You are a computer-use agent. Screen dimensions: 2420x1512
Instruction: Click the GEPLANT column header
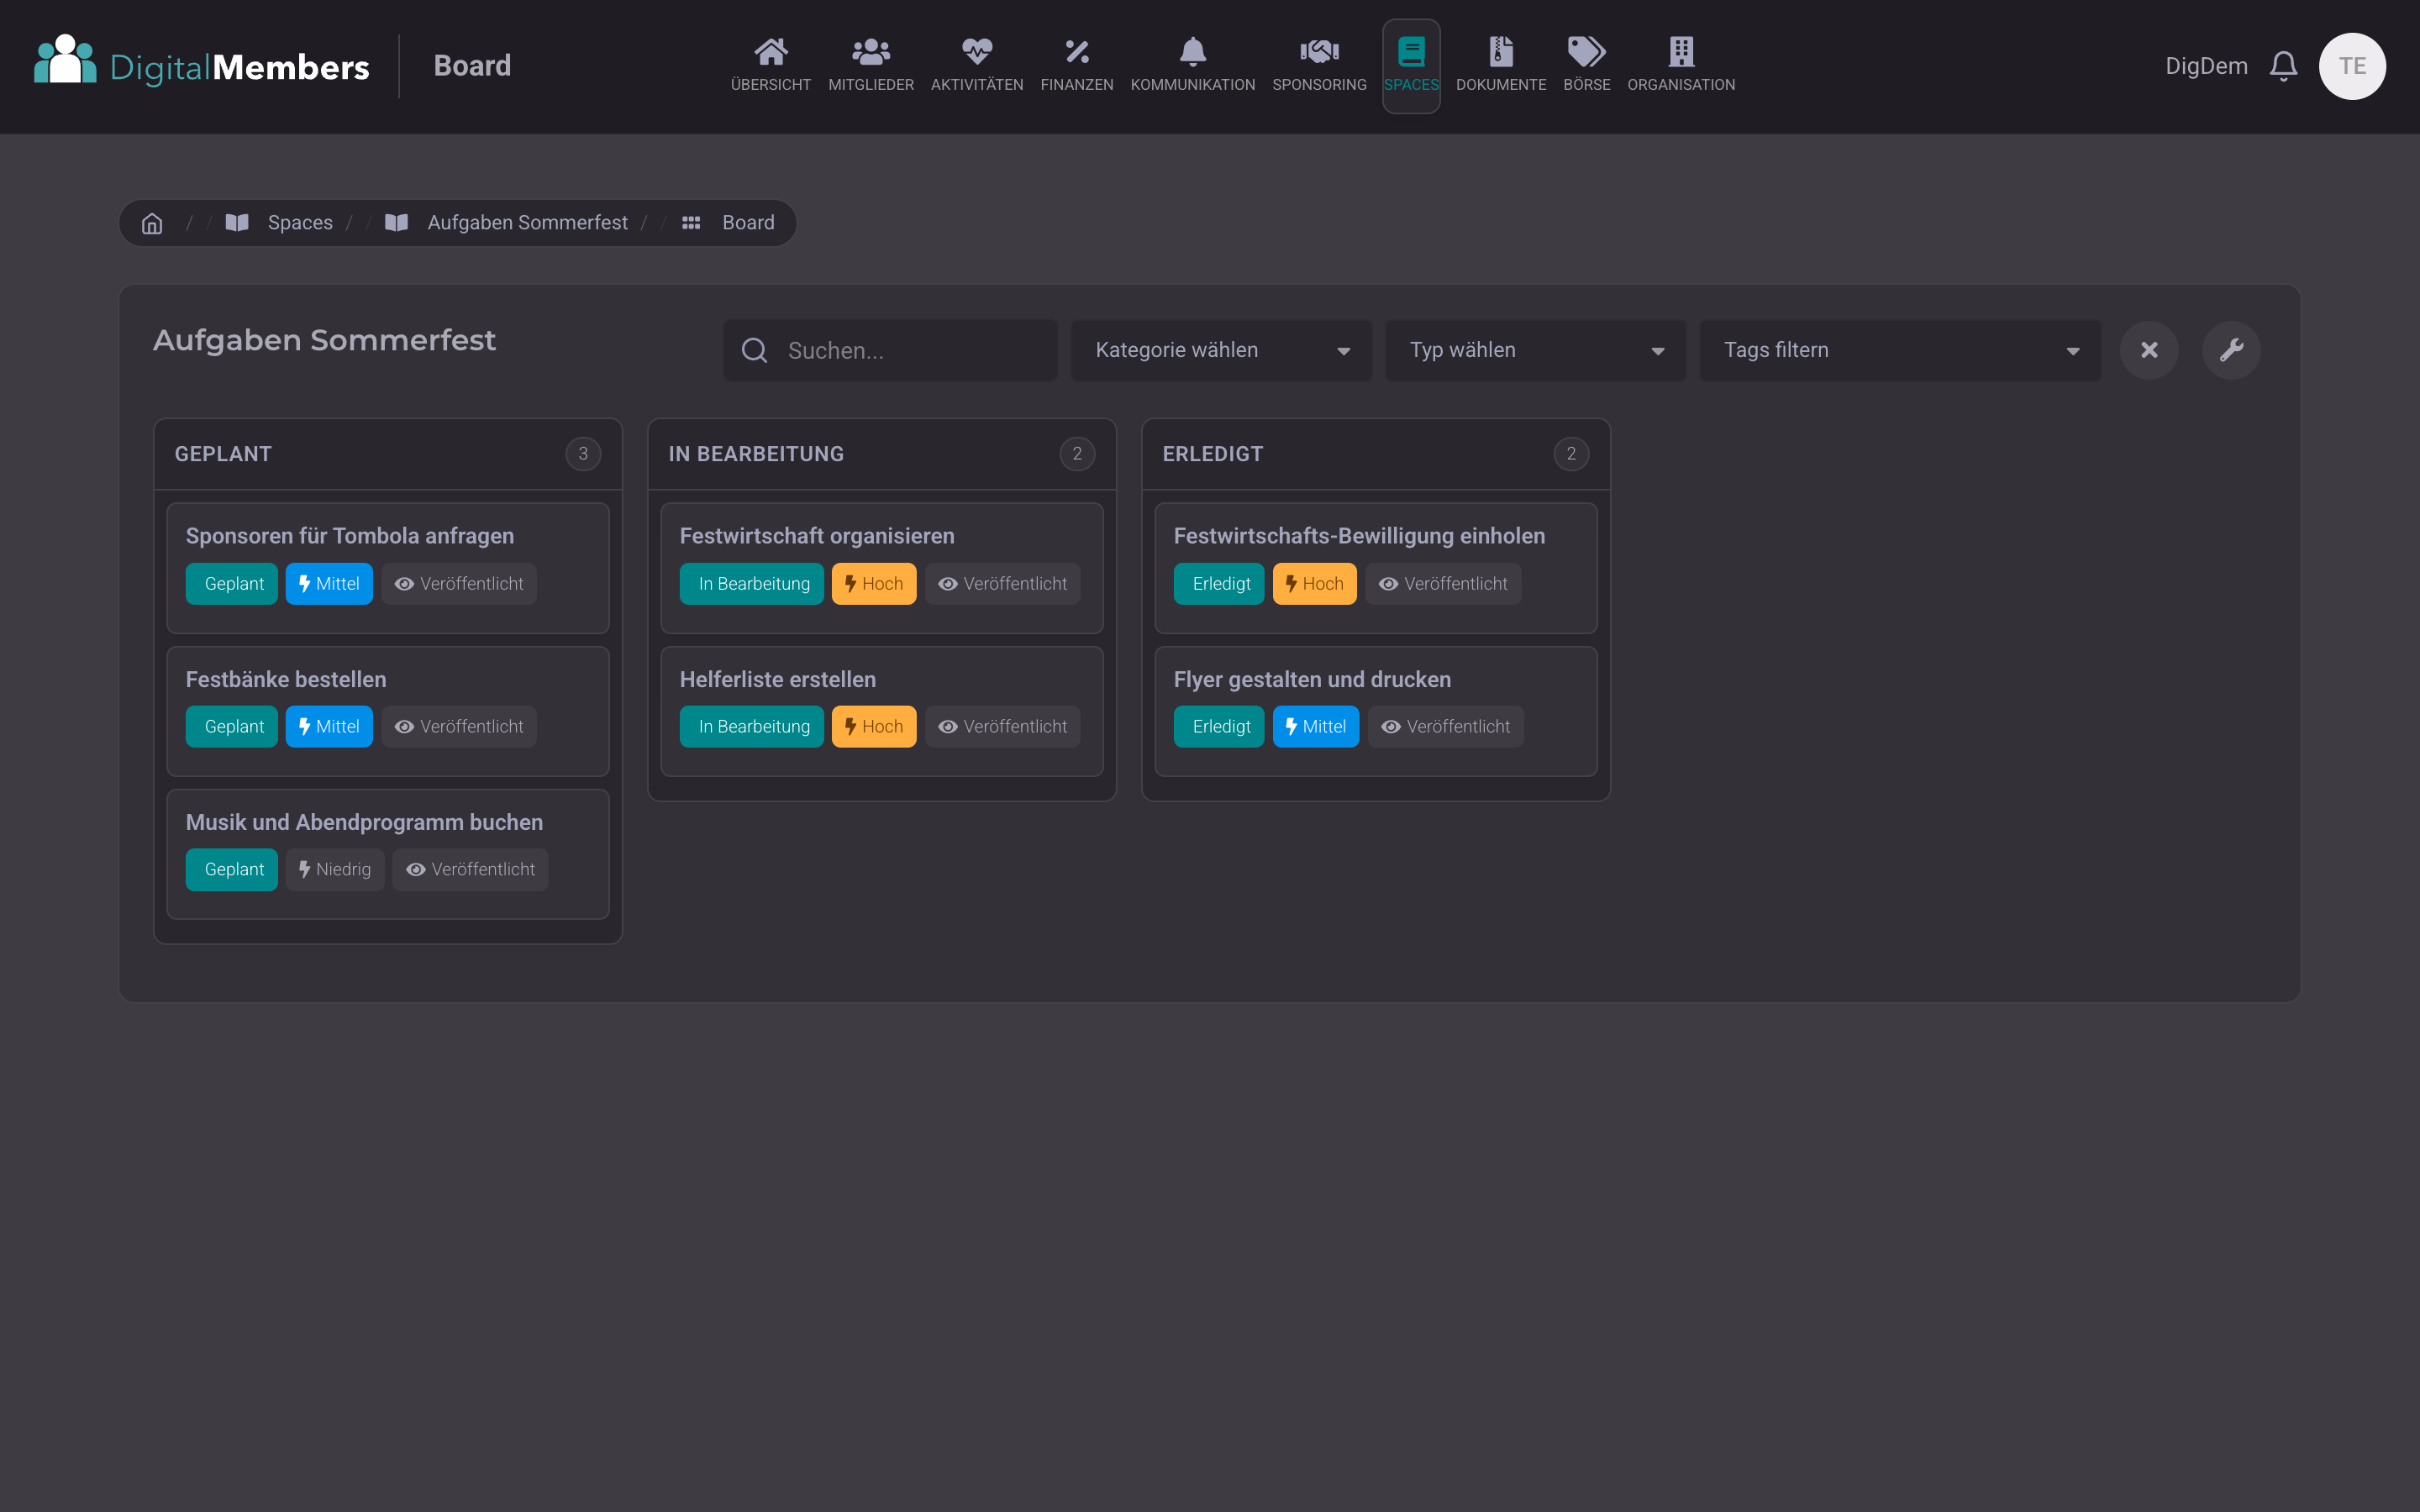tap(388, 454)
